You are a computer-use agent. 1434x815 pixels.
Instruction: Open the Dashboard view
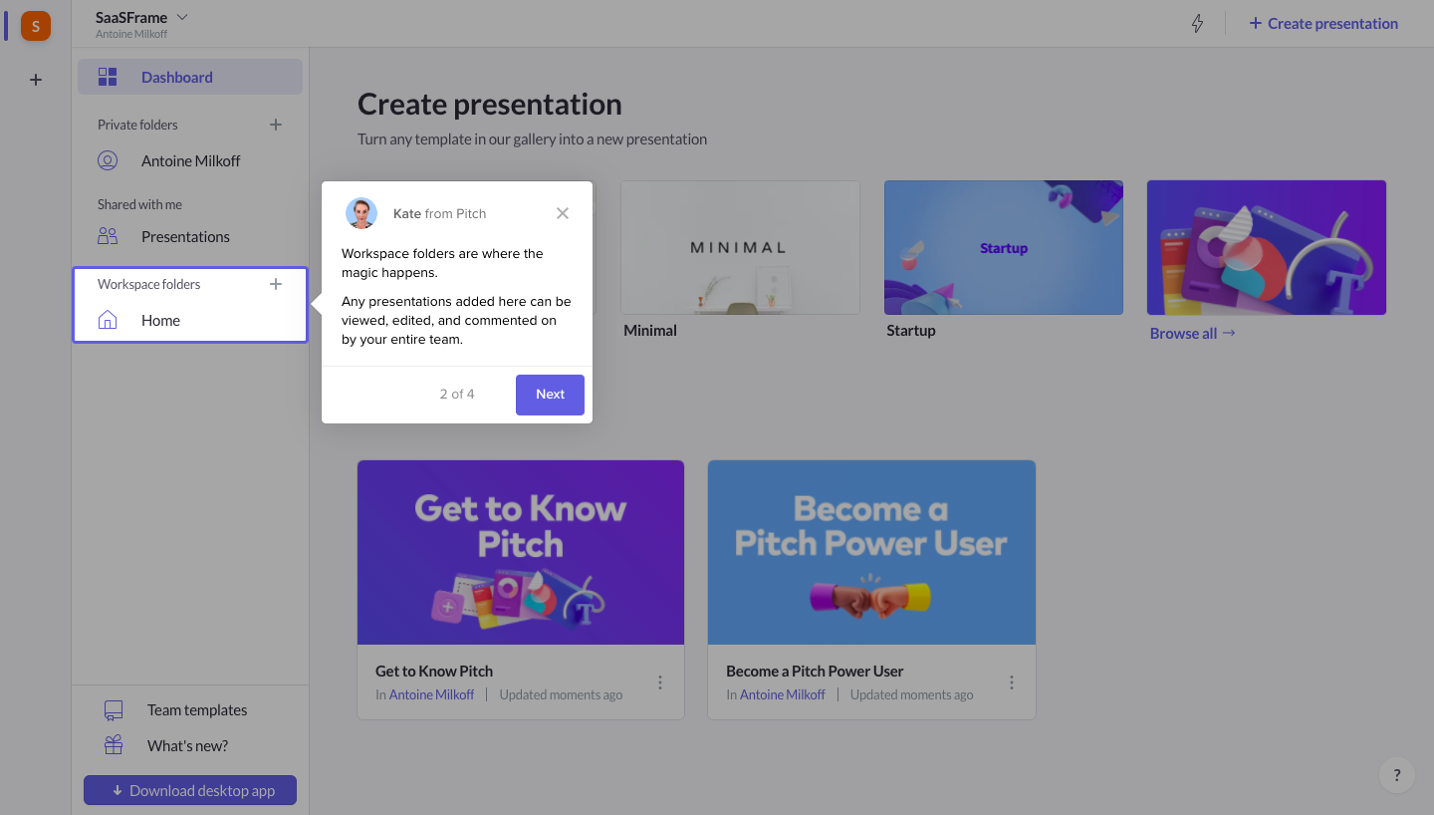pos(190,77)
